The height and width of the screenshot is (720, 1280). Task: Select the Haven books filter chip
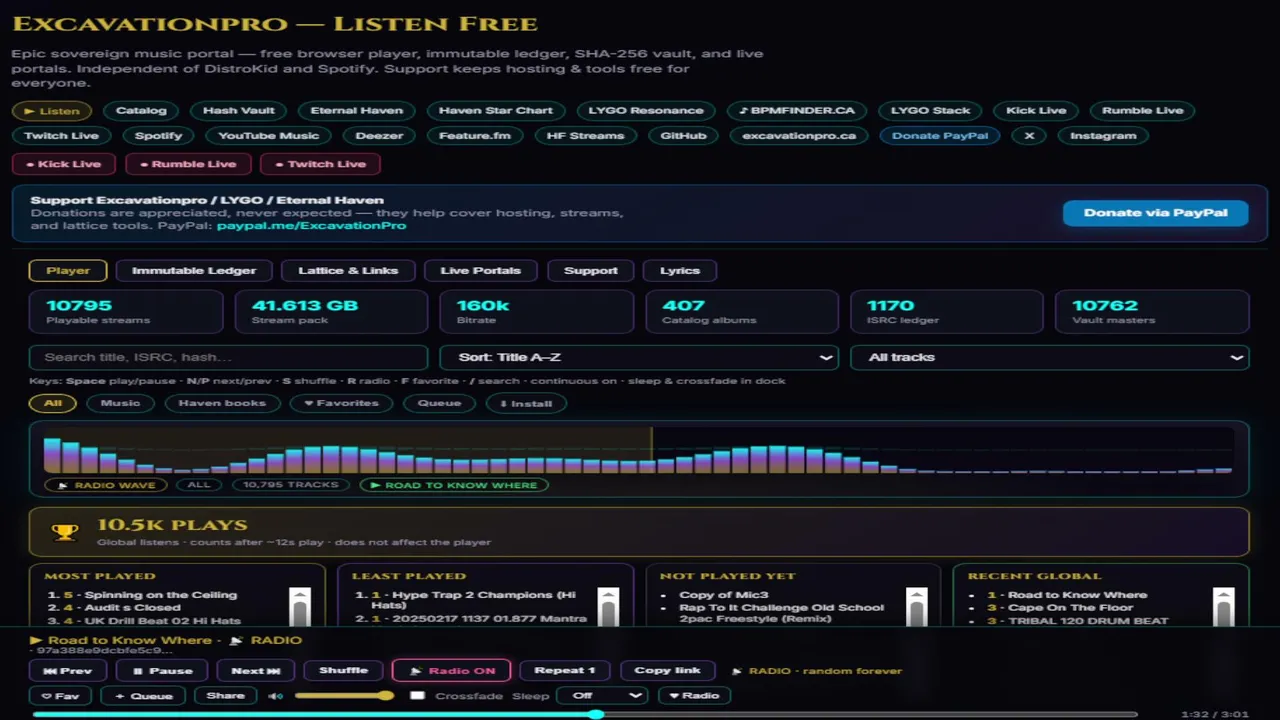point(222,403)
